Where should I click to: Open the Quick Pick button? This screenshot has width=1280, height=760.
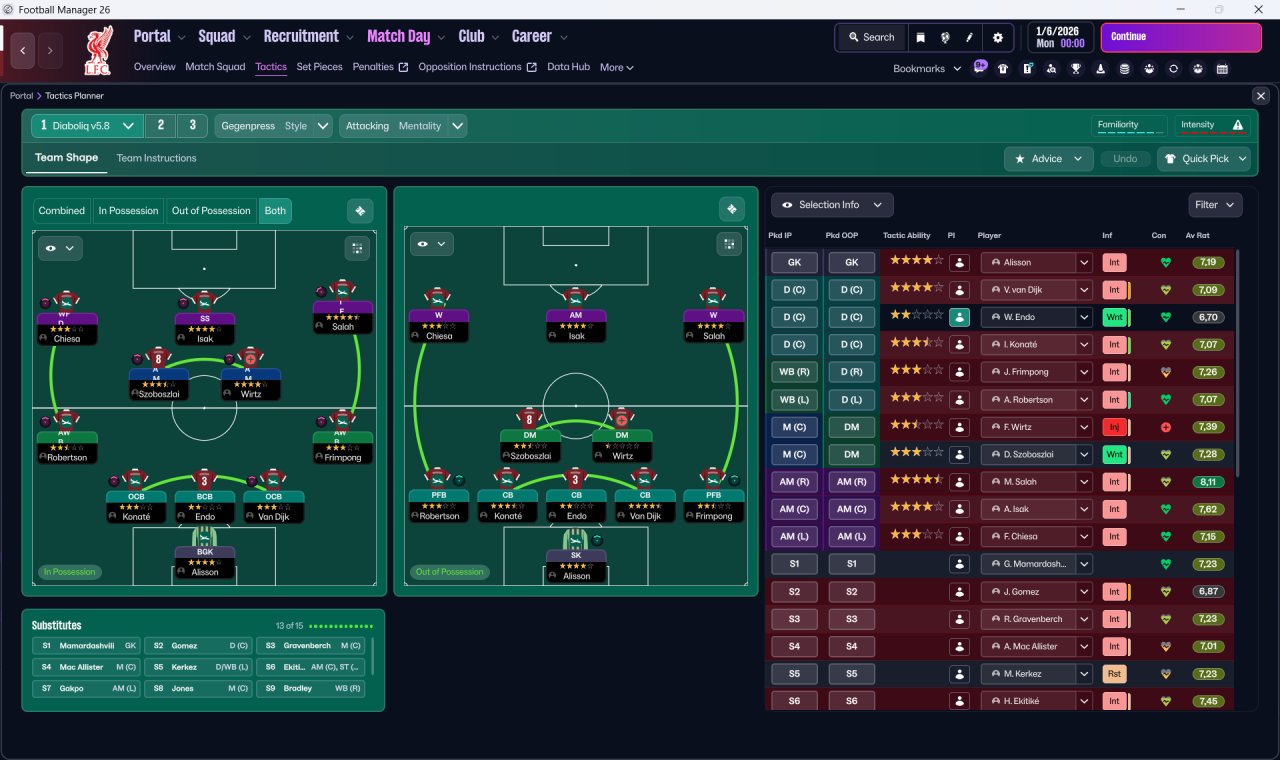[x=1204, y=158]
